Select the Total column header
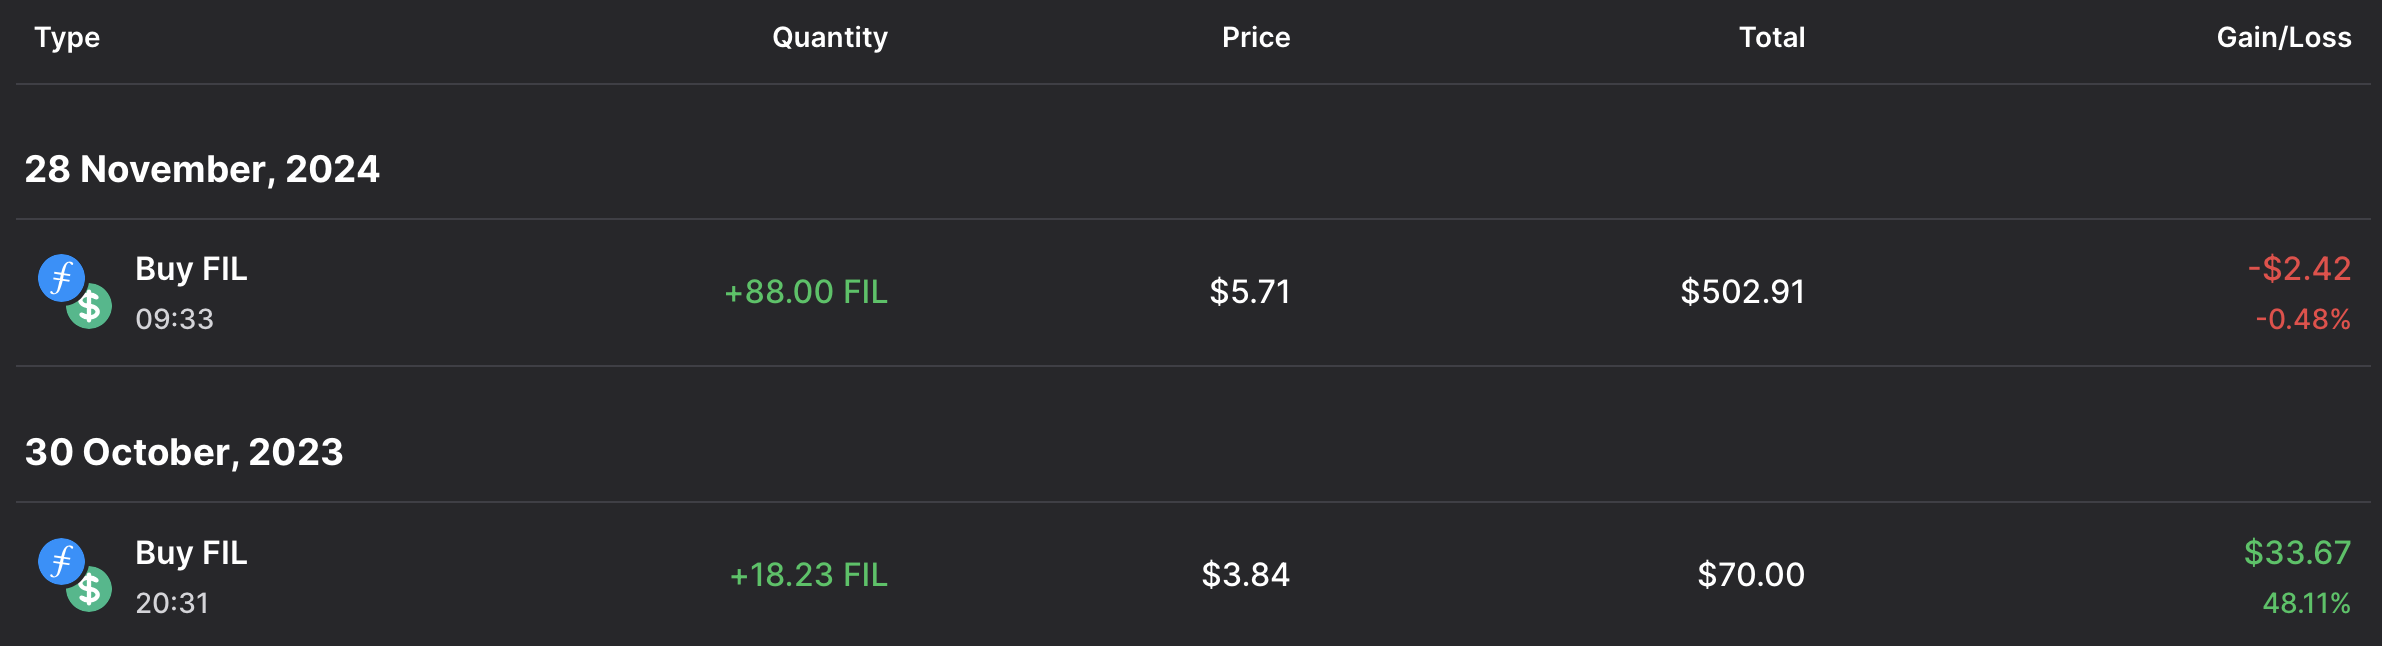This screenshot has width=2382, height=646. (1771, 38)
